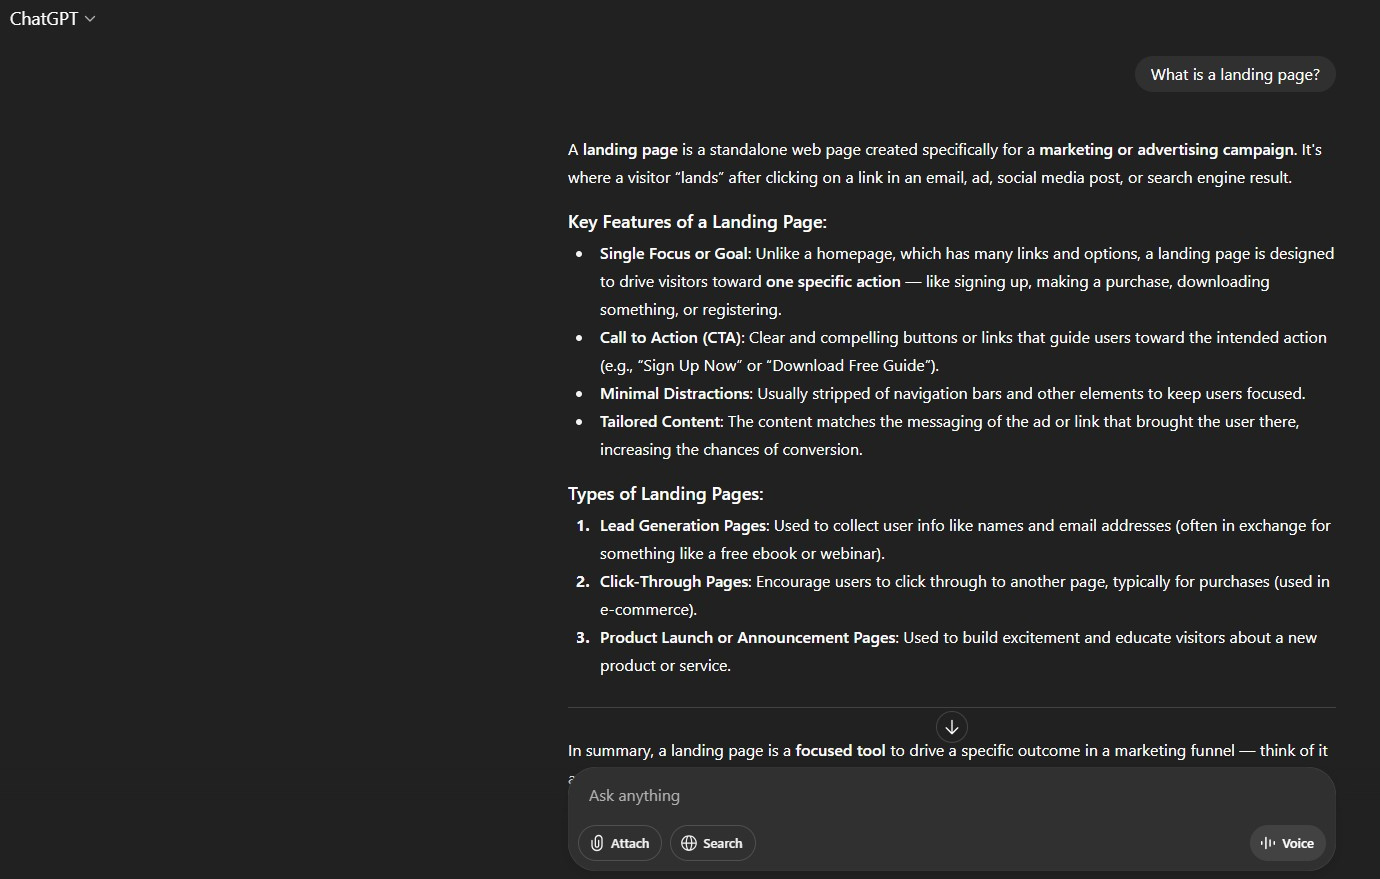Focus the Ask anything input field
This screenshot has height=879, width=1380.
[x=950, y=796]
